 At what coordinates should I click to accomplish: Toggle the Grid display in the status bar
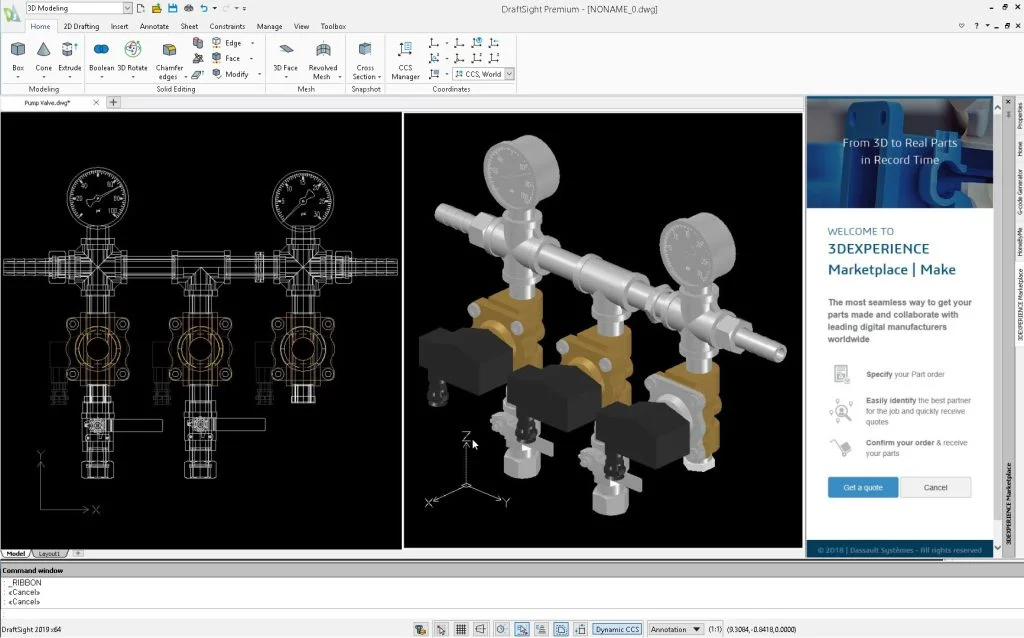461,629
